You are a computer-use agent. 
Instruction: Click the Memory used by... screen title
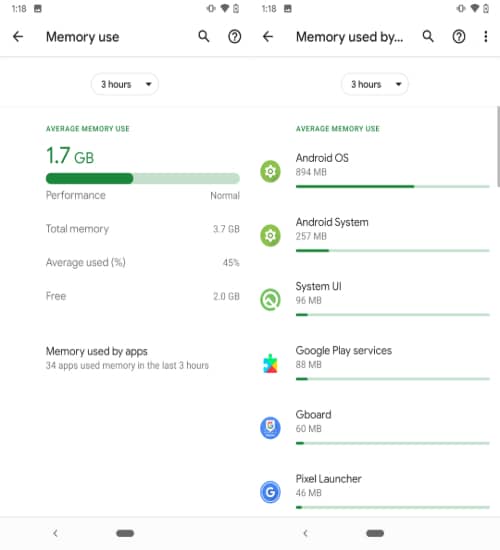[349, 37]
